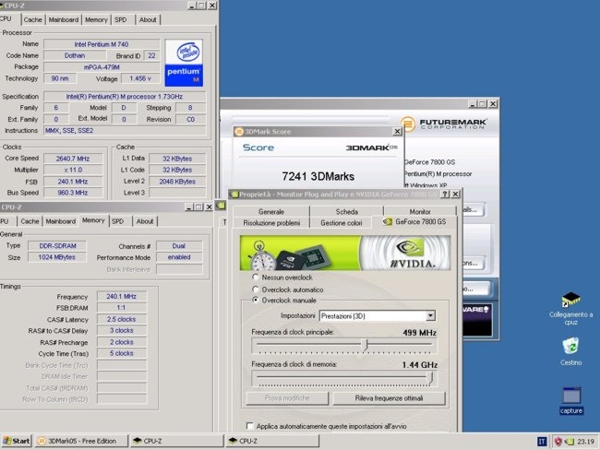Select the Nessun overclock radio option

tap(255, 279)
